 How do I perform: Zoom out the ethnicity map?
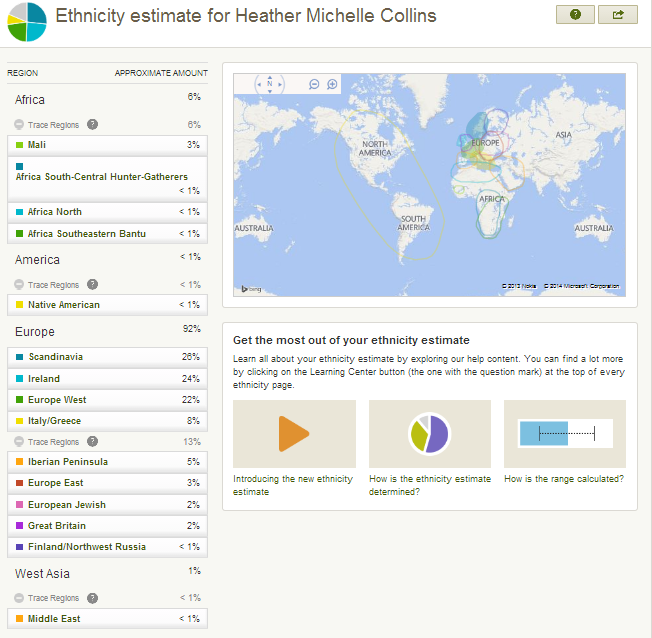[314, 85]
